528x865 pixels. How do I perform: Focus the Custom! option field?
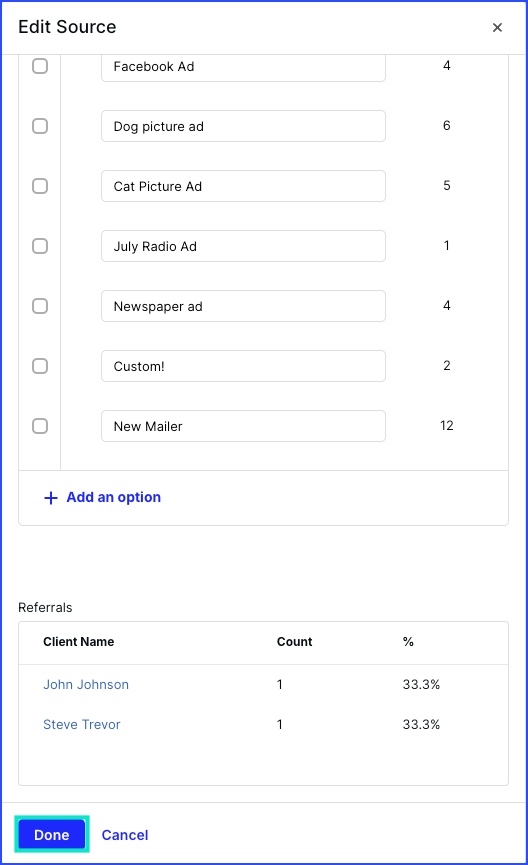click(243, 366)
